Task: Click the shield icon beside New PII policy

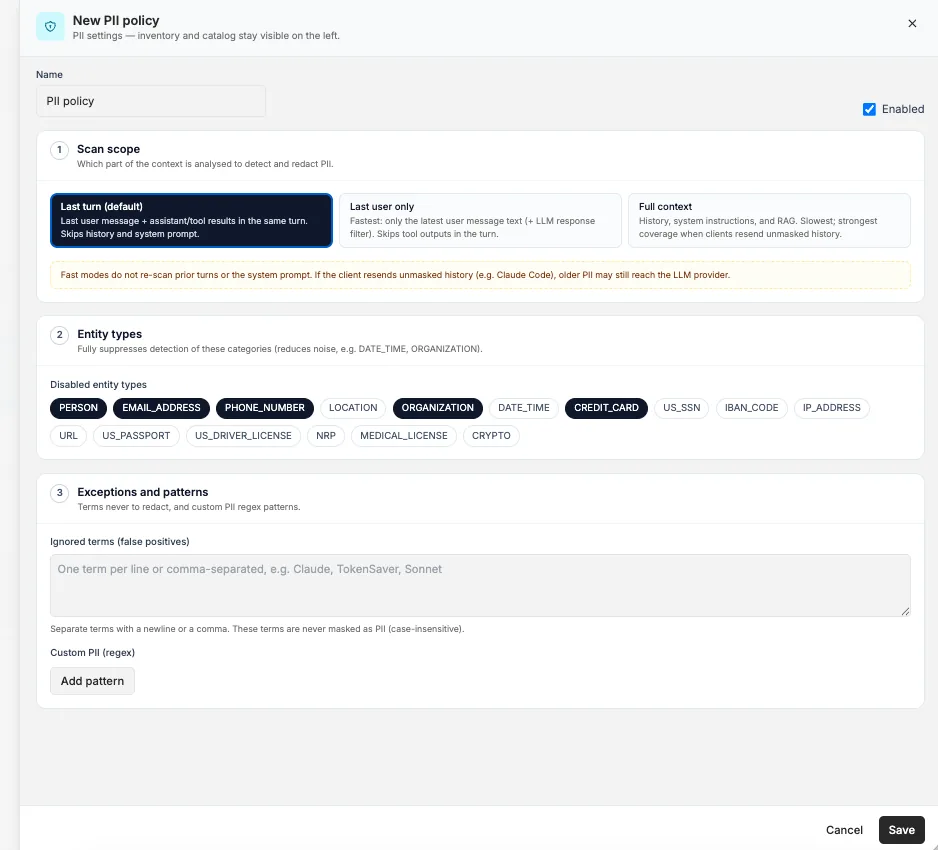Action: click(x=50, y=26)
